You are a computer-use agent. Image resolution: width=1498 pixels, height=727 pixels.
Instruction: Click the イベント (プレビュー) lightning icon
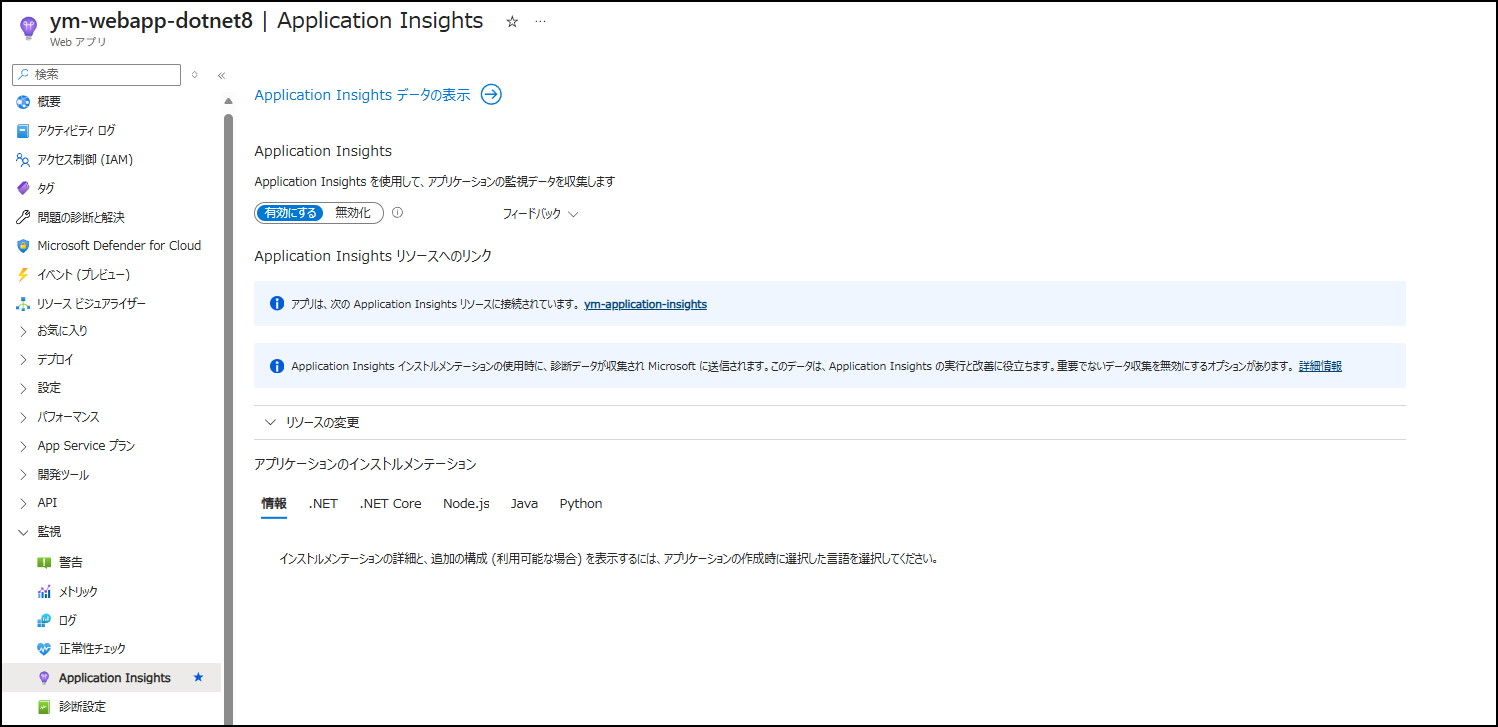(x=23, y=275)
